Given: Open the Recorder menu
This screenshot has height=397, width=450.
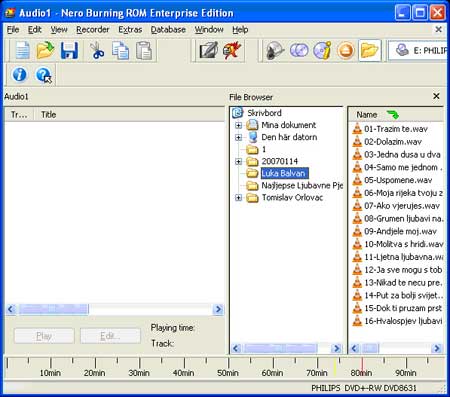Looking at the screenshot, I should coord(93,30).
